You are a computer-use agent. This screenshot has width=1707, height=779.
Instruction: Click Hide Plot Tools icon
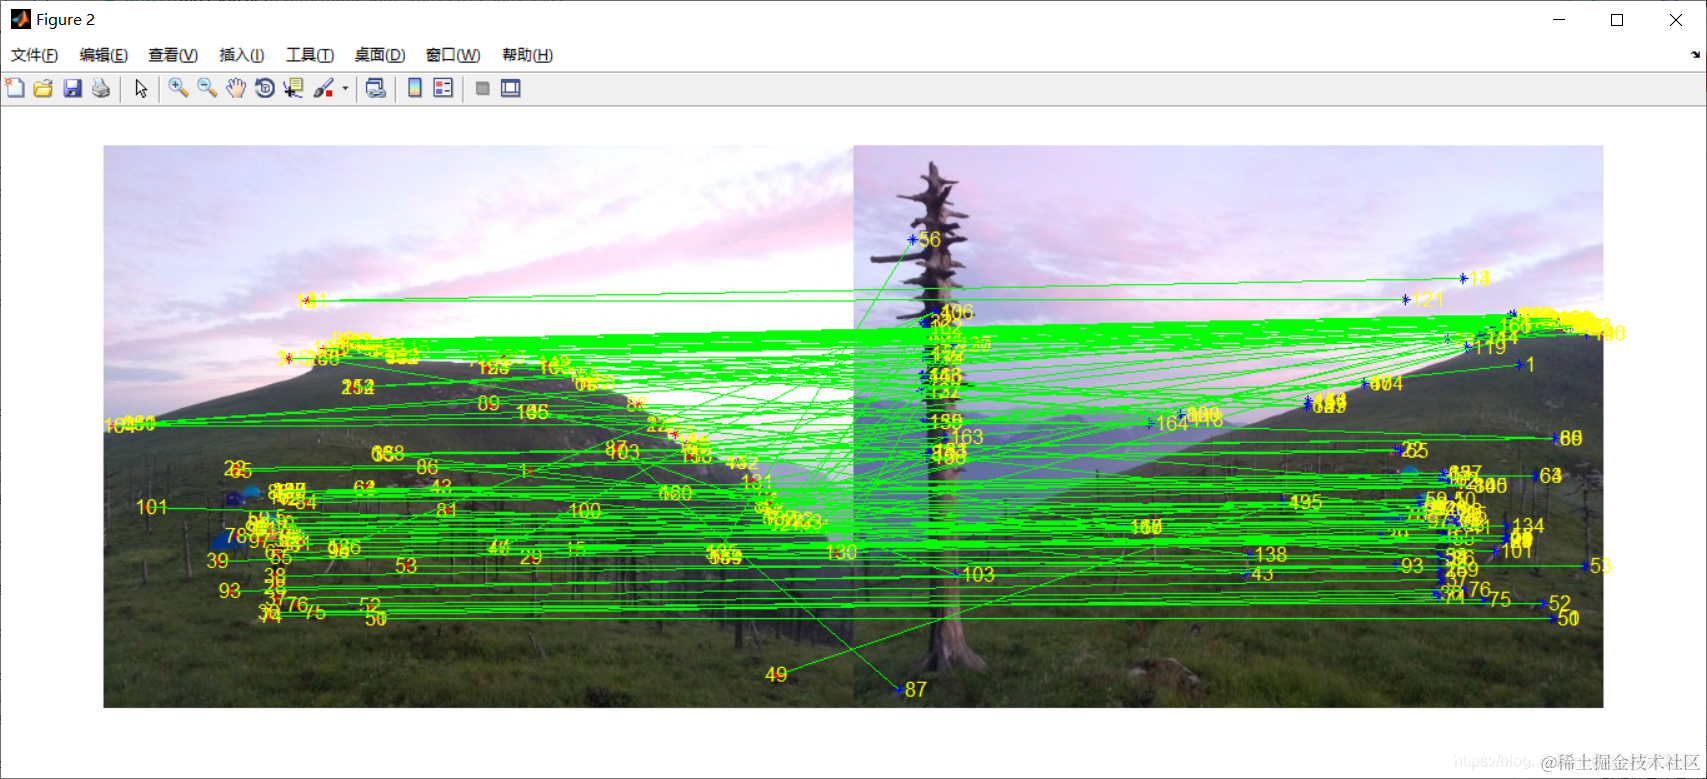click(482, 88)
